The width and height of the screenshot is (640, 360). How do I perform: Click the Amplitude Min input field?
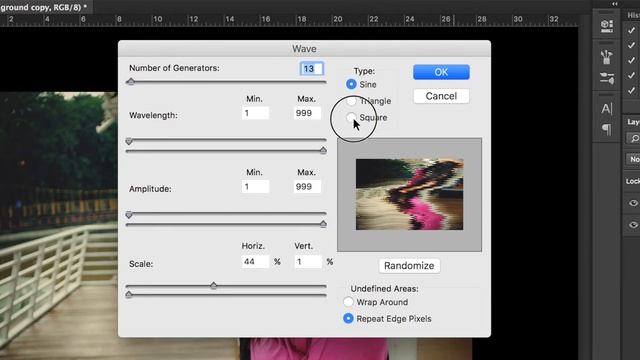tap(256, 187)
